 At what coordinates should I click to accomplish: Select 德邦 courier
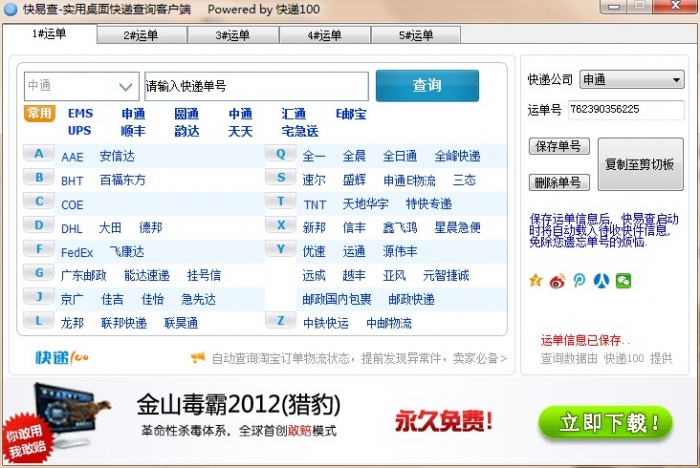pyautogui.click(x=150, y=228)
